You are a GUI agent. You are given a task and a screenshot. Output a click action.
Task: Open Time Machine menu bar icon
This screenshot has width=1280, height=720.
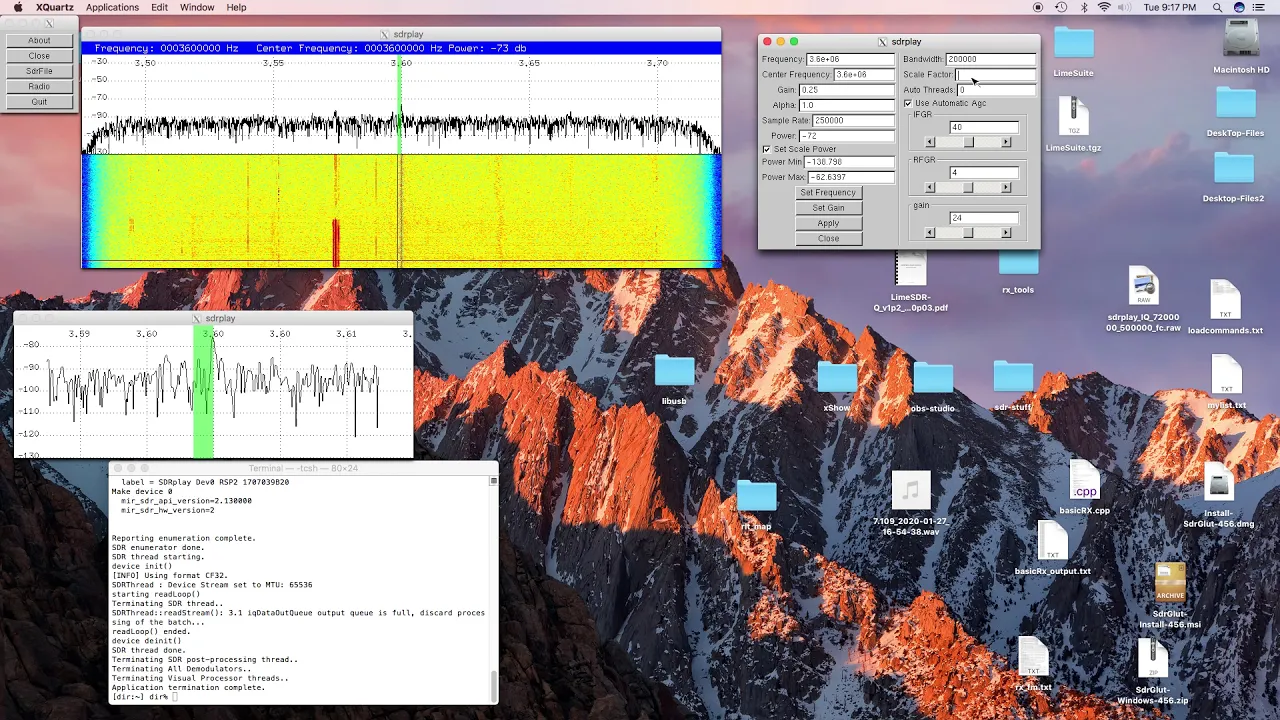pyautogui.click(x=1060, y=7)
